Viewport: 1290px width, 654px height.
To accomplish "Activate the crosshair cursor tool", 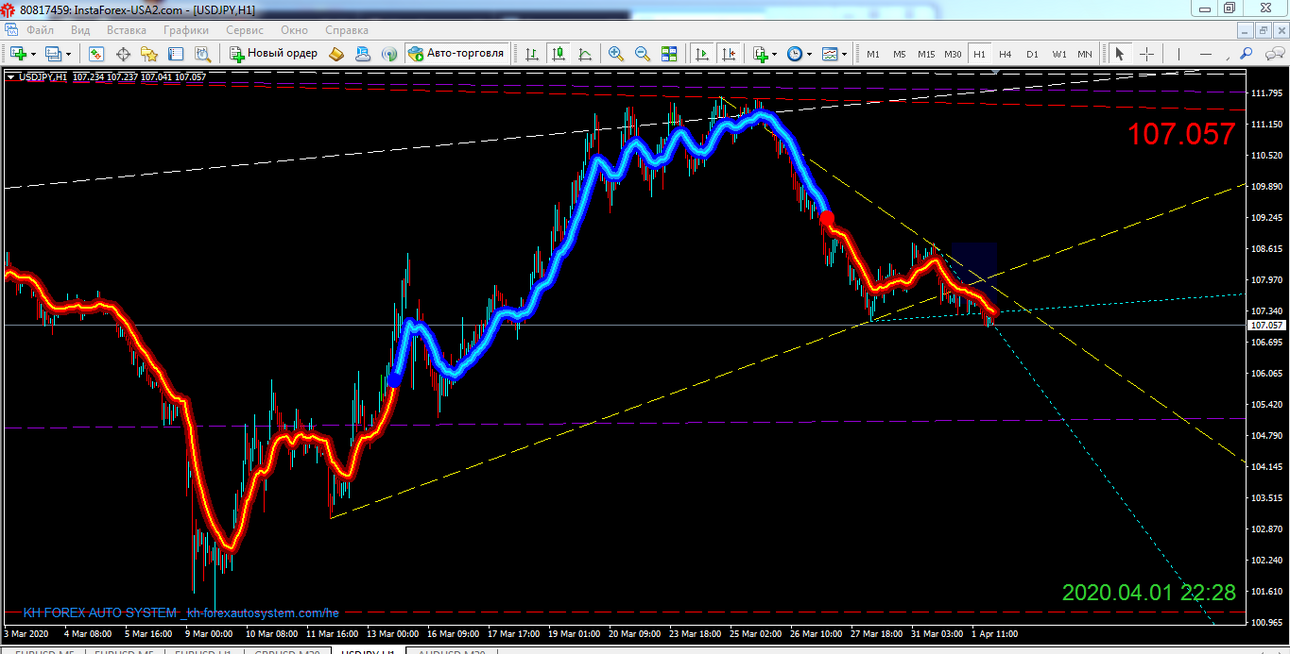I will (x=1146, y=53).
